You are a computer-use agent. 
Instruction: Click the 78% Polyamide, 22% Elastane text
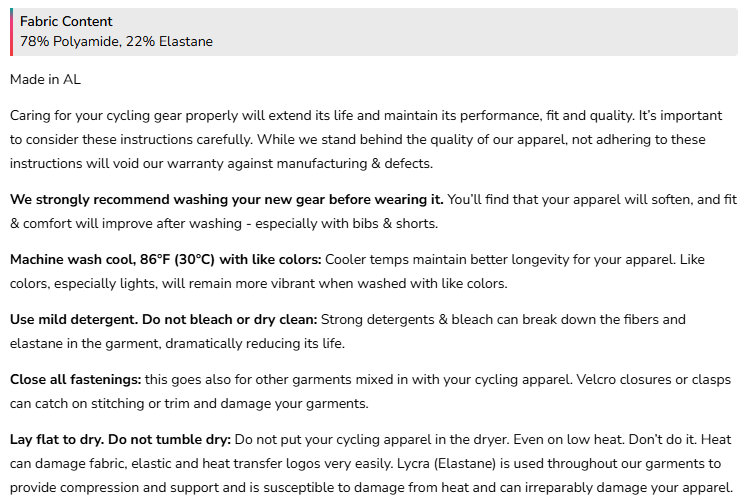[116, 42]
